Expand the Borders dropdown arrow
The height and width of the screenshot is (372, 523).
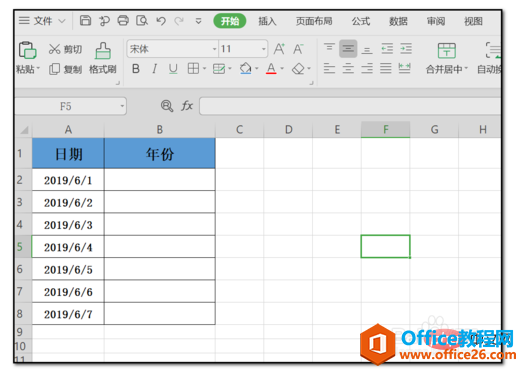[204, 69]
